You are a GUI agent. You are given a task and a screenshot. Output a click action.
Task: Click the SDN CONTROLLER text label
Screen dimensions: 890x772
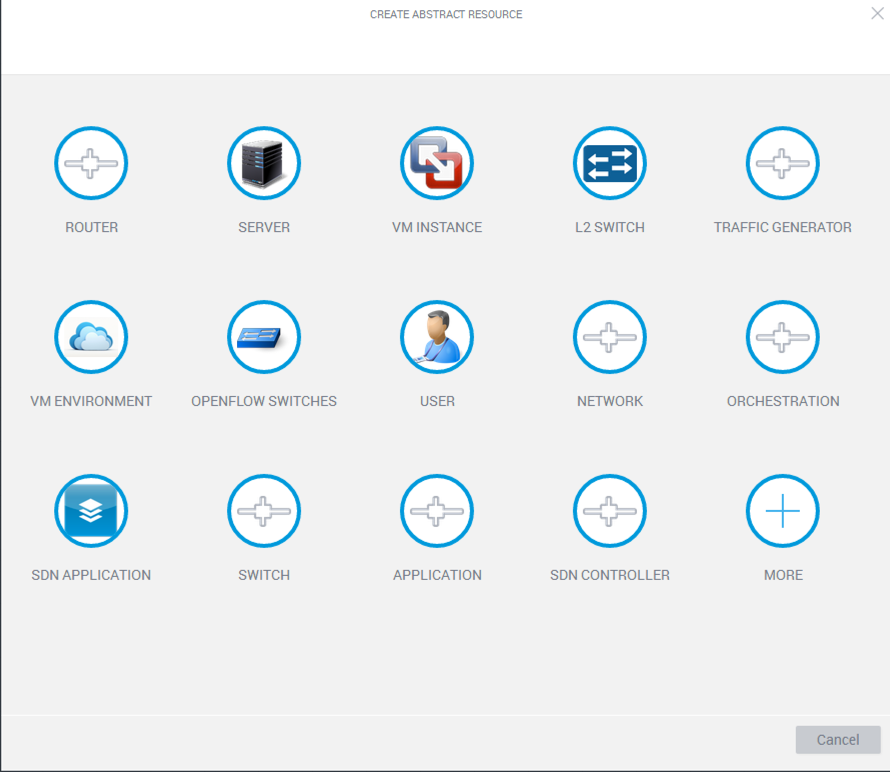[x=610, y=575]
